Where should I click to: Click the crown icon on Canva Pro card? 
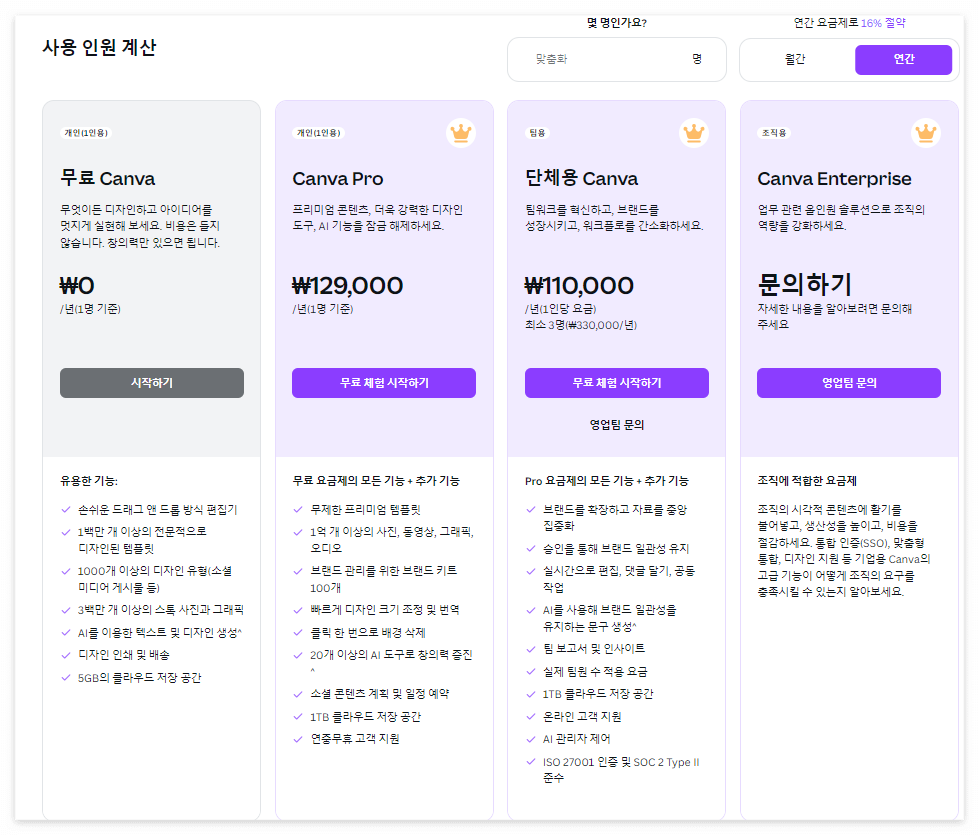[x=460, y=132]
